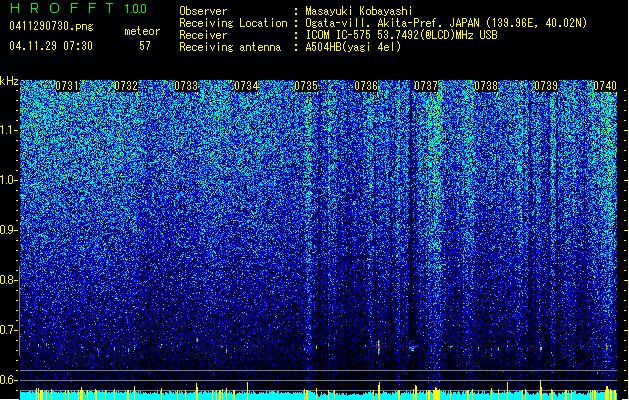Click the 0.9 frequency axis label
629x400 pixels.
(9, 230)
